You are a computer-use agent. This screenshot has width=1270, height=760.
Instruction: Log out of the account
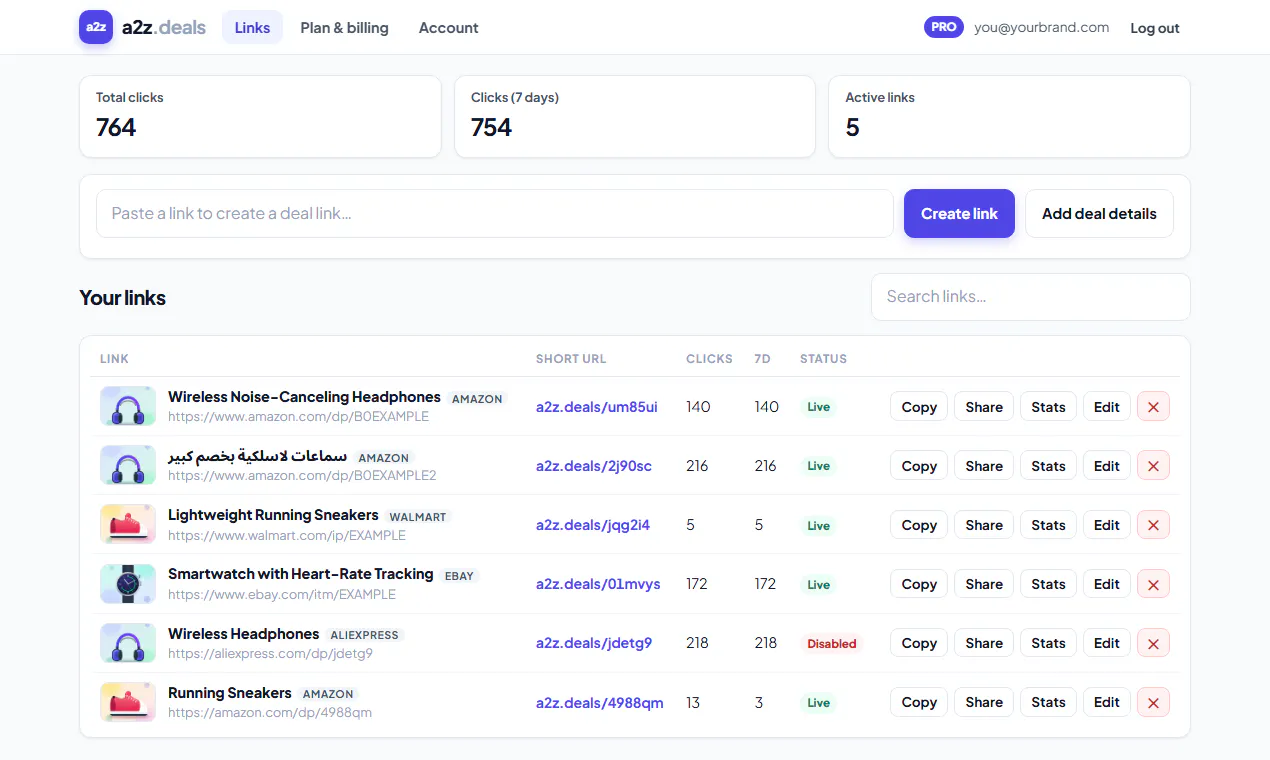(x=1155, y=28)
